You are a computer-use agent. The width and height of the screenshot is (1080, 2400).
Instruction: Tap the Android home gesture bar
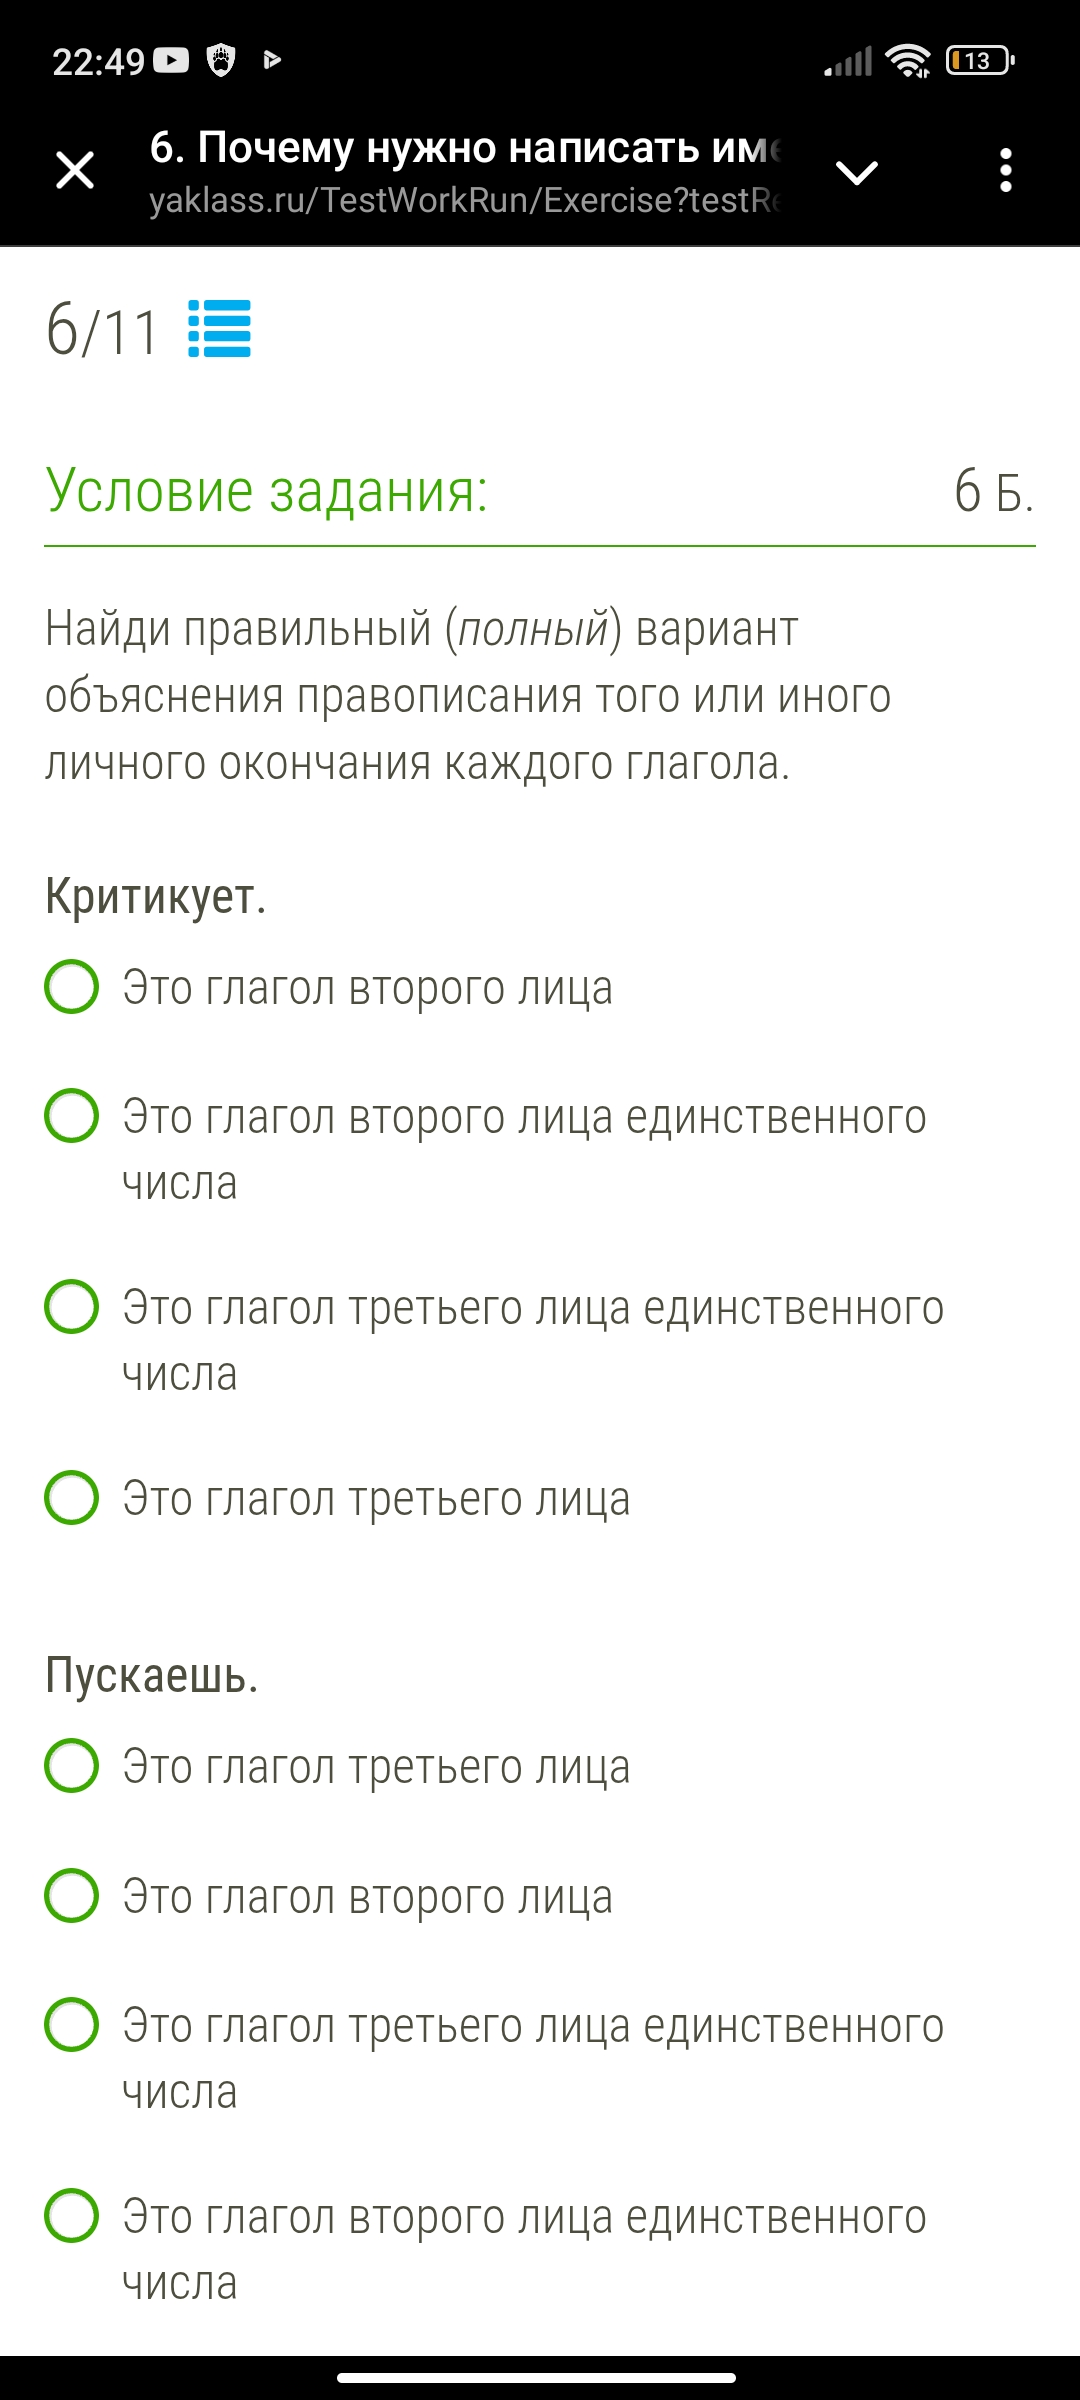(x=537, y=2378)
